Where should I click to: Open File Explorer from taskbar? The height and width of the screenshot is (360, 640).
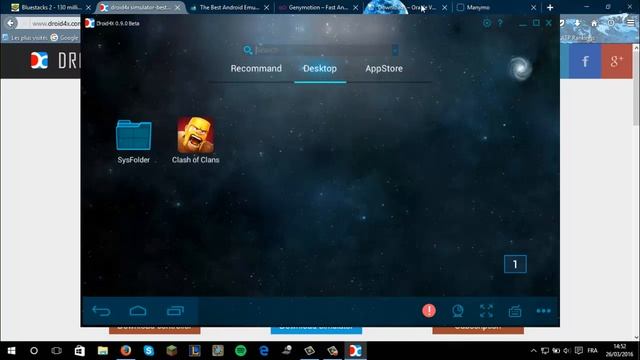[102, 351]
